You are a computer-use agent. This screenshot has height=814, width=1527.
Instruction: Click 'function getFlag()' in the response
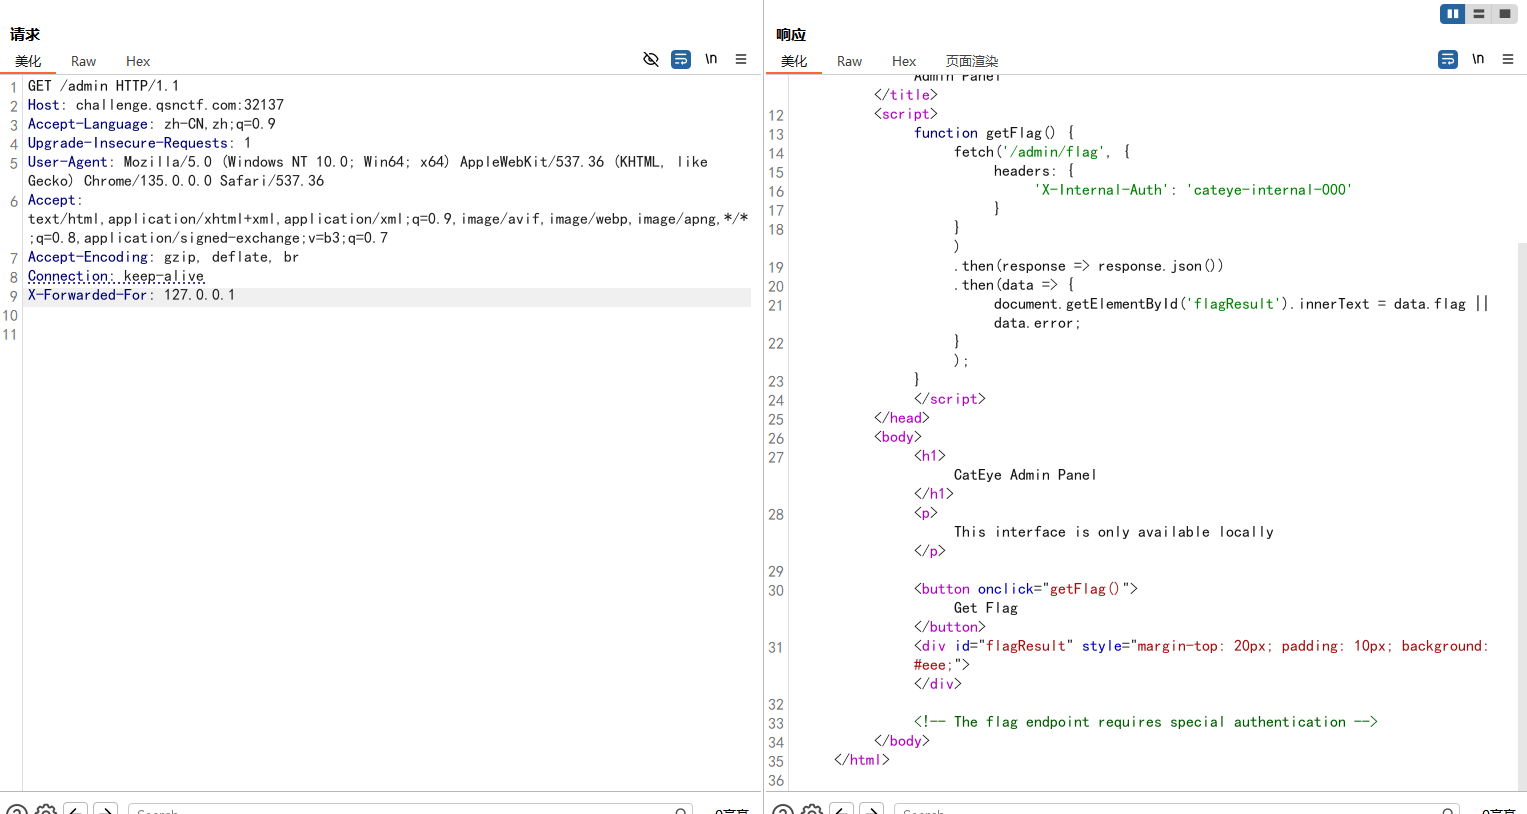click(x=985, y=133)
